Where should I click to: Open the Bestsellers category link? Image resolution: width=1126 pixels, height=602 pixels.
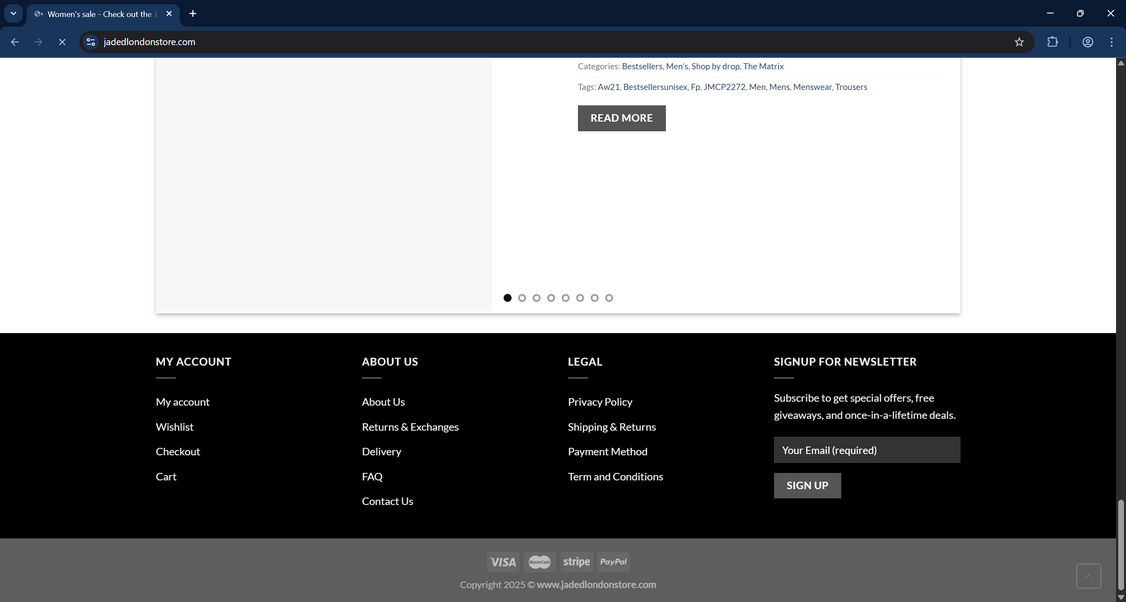pyautogui.click(x=642, y=66)
